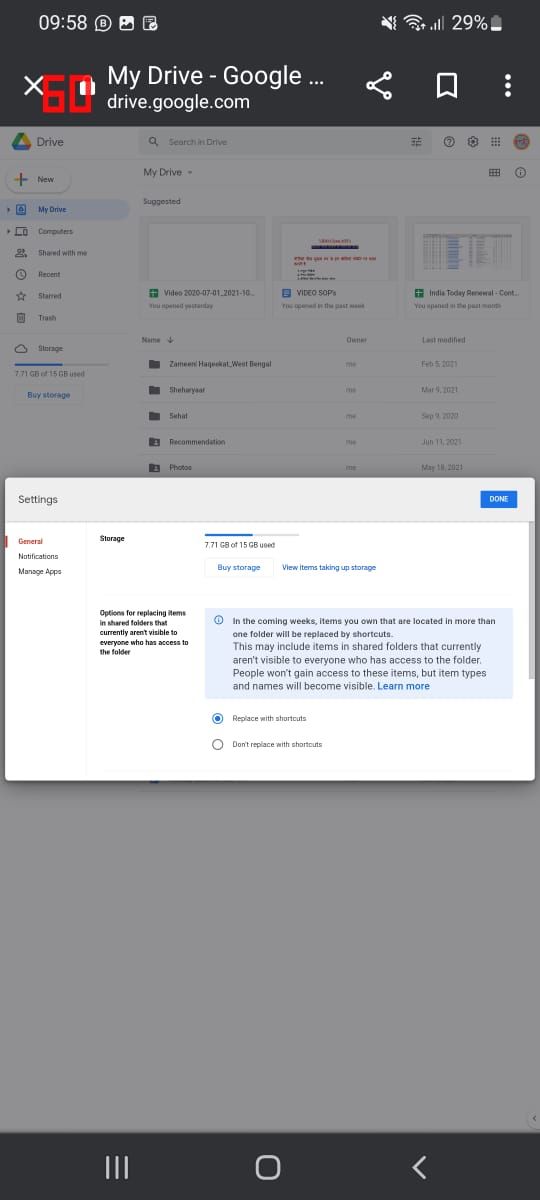This screenshot has height=1200, width=540.
Task: Open the Notifications settings tab
Action: tap(38, 556)
